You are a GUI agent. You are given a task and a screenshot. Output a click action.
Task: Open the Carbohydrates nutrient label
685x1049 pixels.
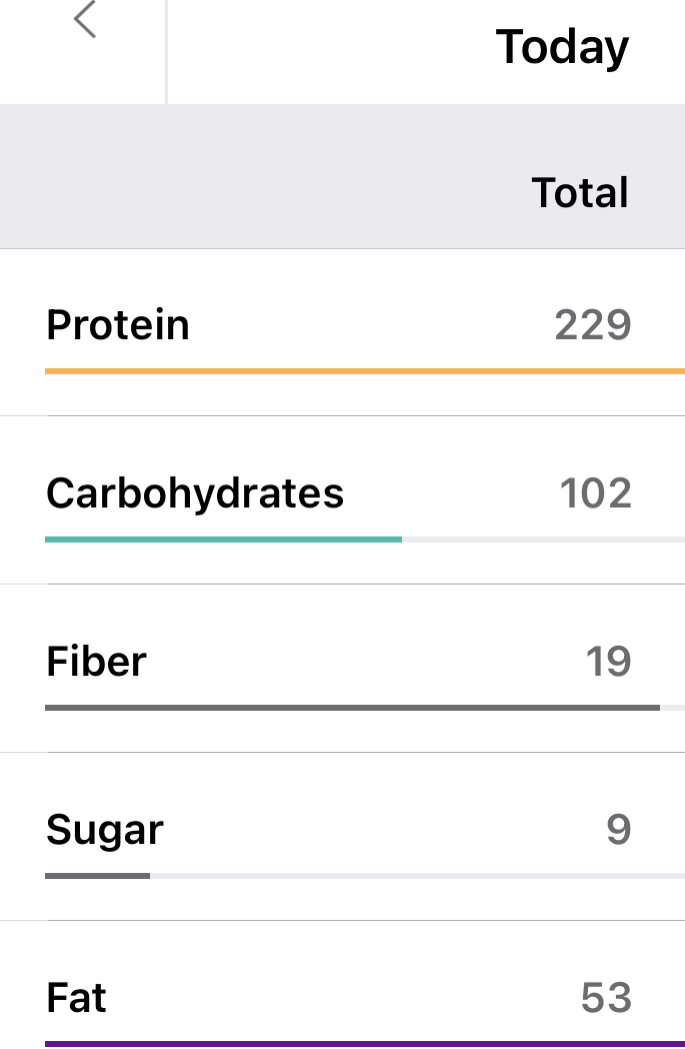(x=195, y=493)
